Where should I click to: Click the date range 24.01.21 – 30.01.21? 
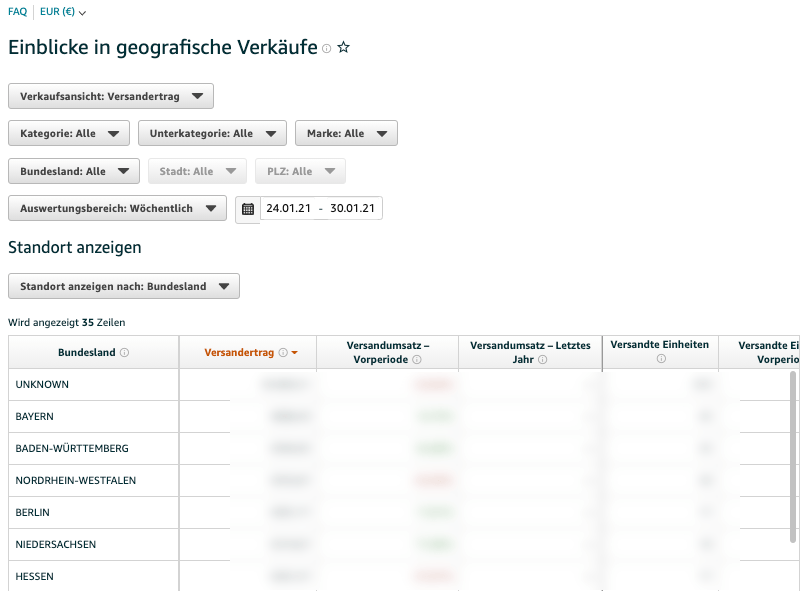pos(320,209)
